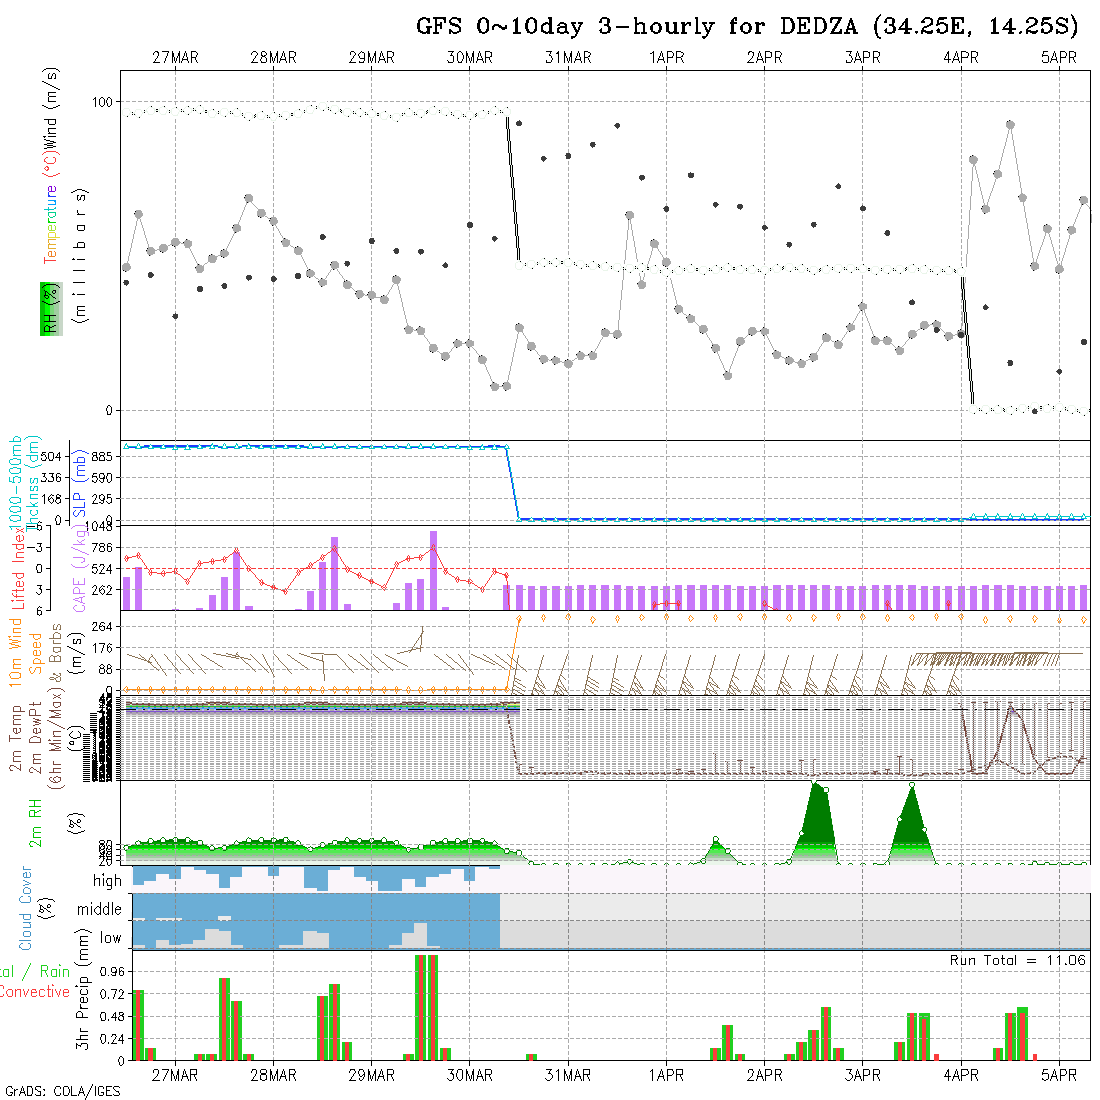Image resolution: width=1100 pixels, height=1100 pixels.
Task: Click the Cloud Cover axis label
Action: [x=26, y=908]
